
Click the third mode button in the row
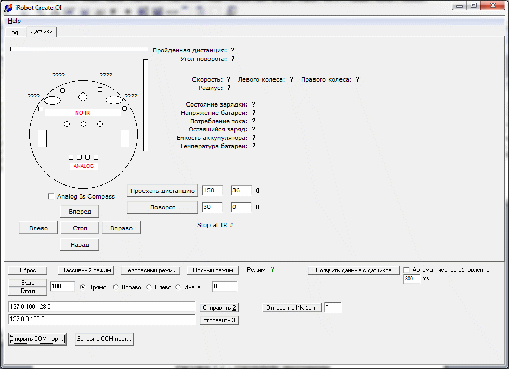click(150, 270)
